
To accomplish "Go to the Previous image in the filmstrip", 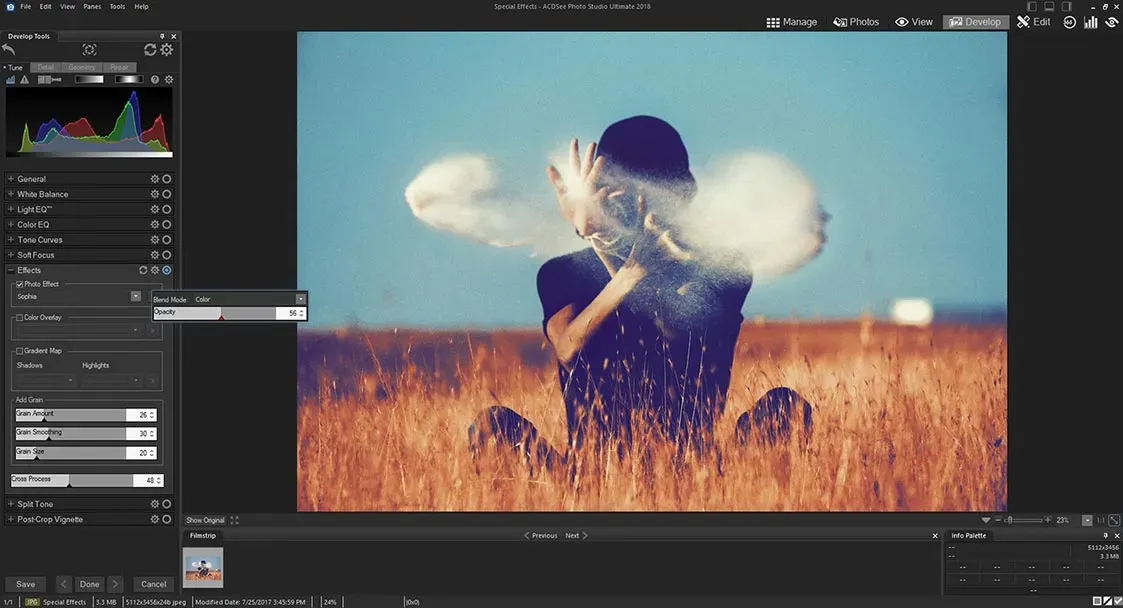I will pyautogui.click(x=541, y=536).
